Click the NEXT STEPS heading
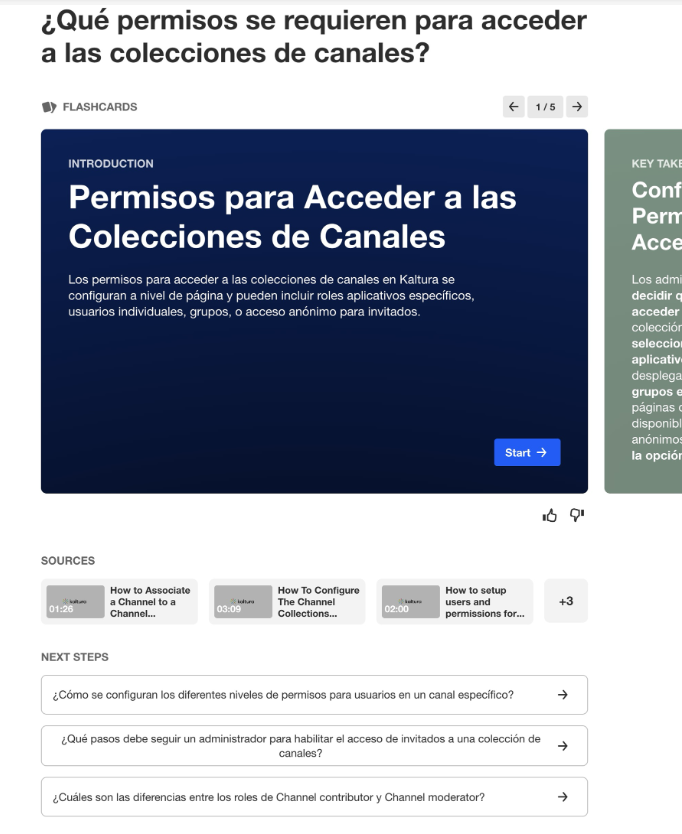 coord(75,657)
